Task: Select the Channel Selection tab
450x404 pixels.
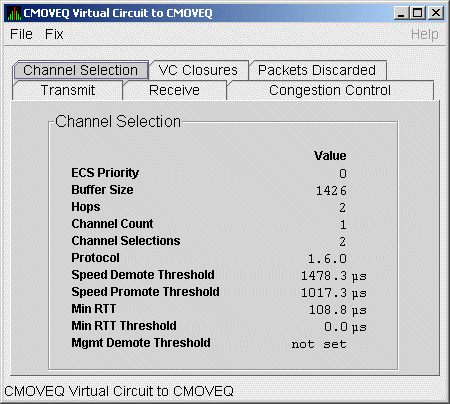Action: (x=81, y=70)
